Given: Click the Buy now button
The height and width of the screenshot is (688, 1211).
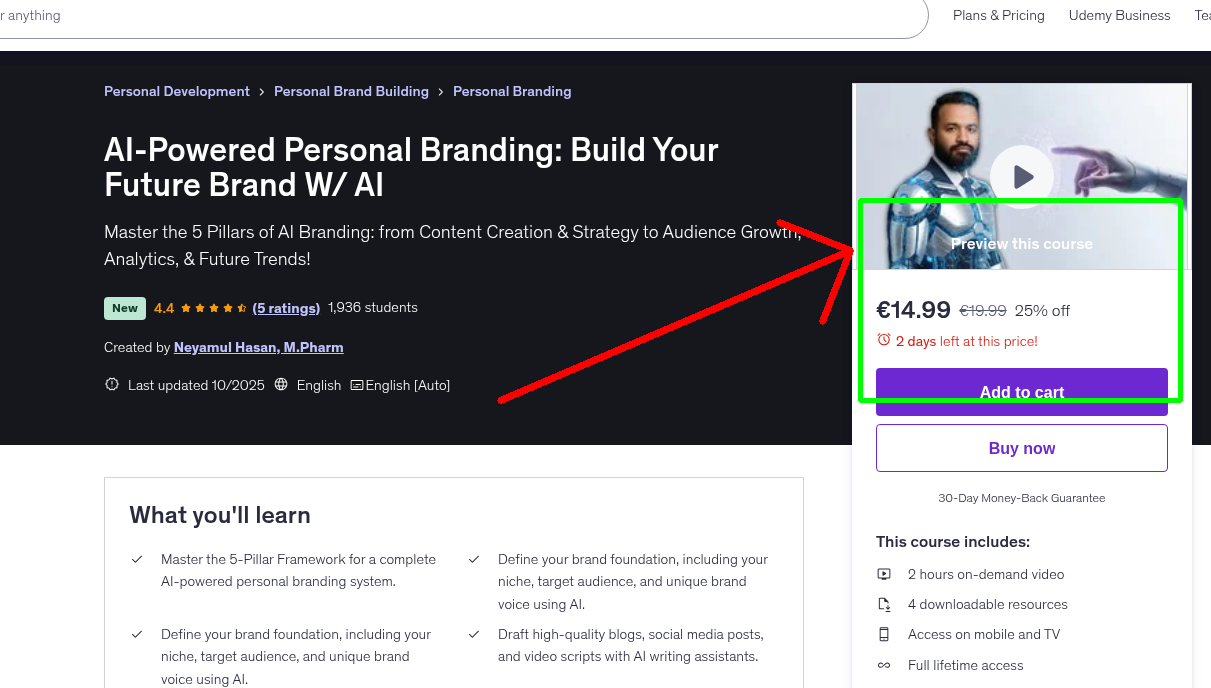Looking at the screenshot, I should coord(1021,447).
